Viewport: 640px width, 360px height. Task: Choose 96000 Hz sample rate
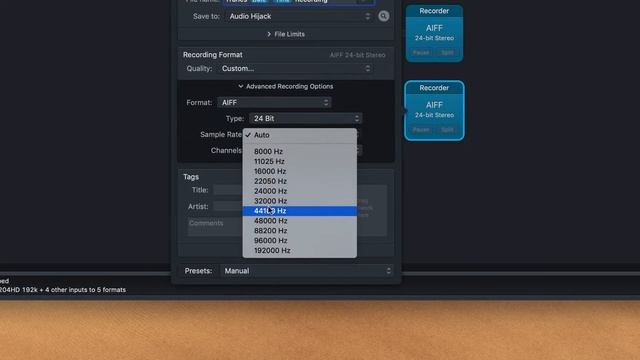(299, 240)
